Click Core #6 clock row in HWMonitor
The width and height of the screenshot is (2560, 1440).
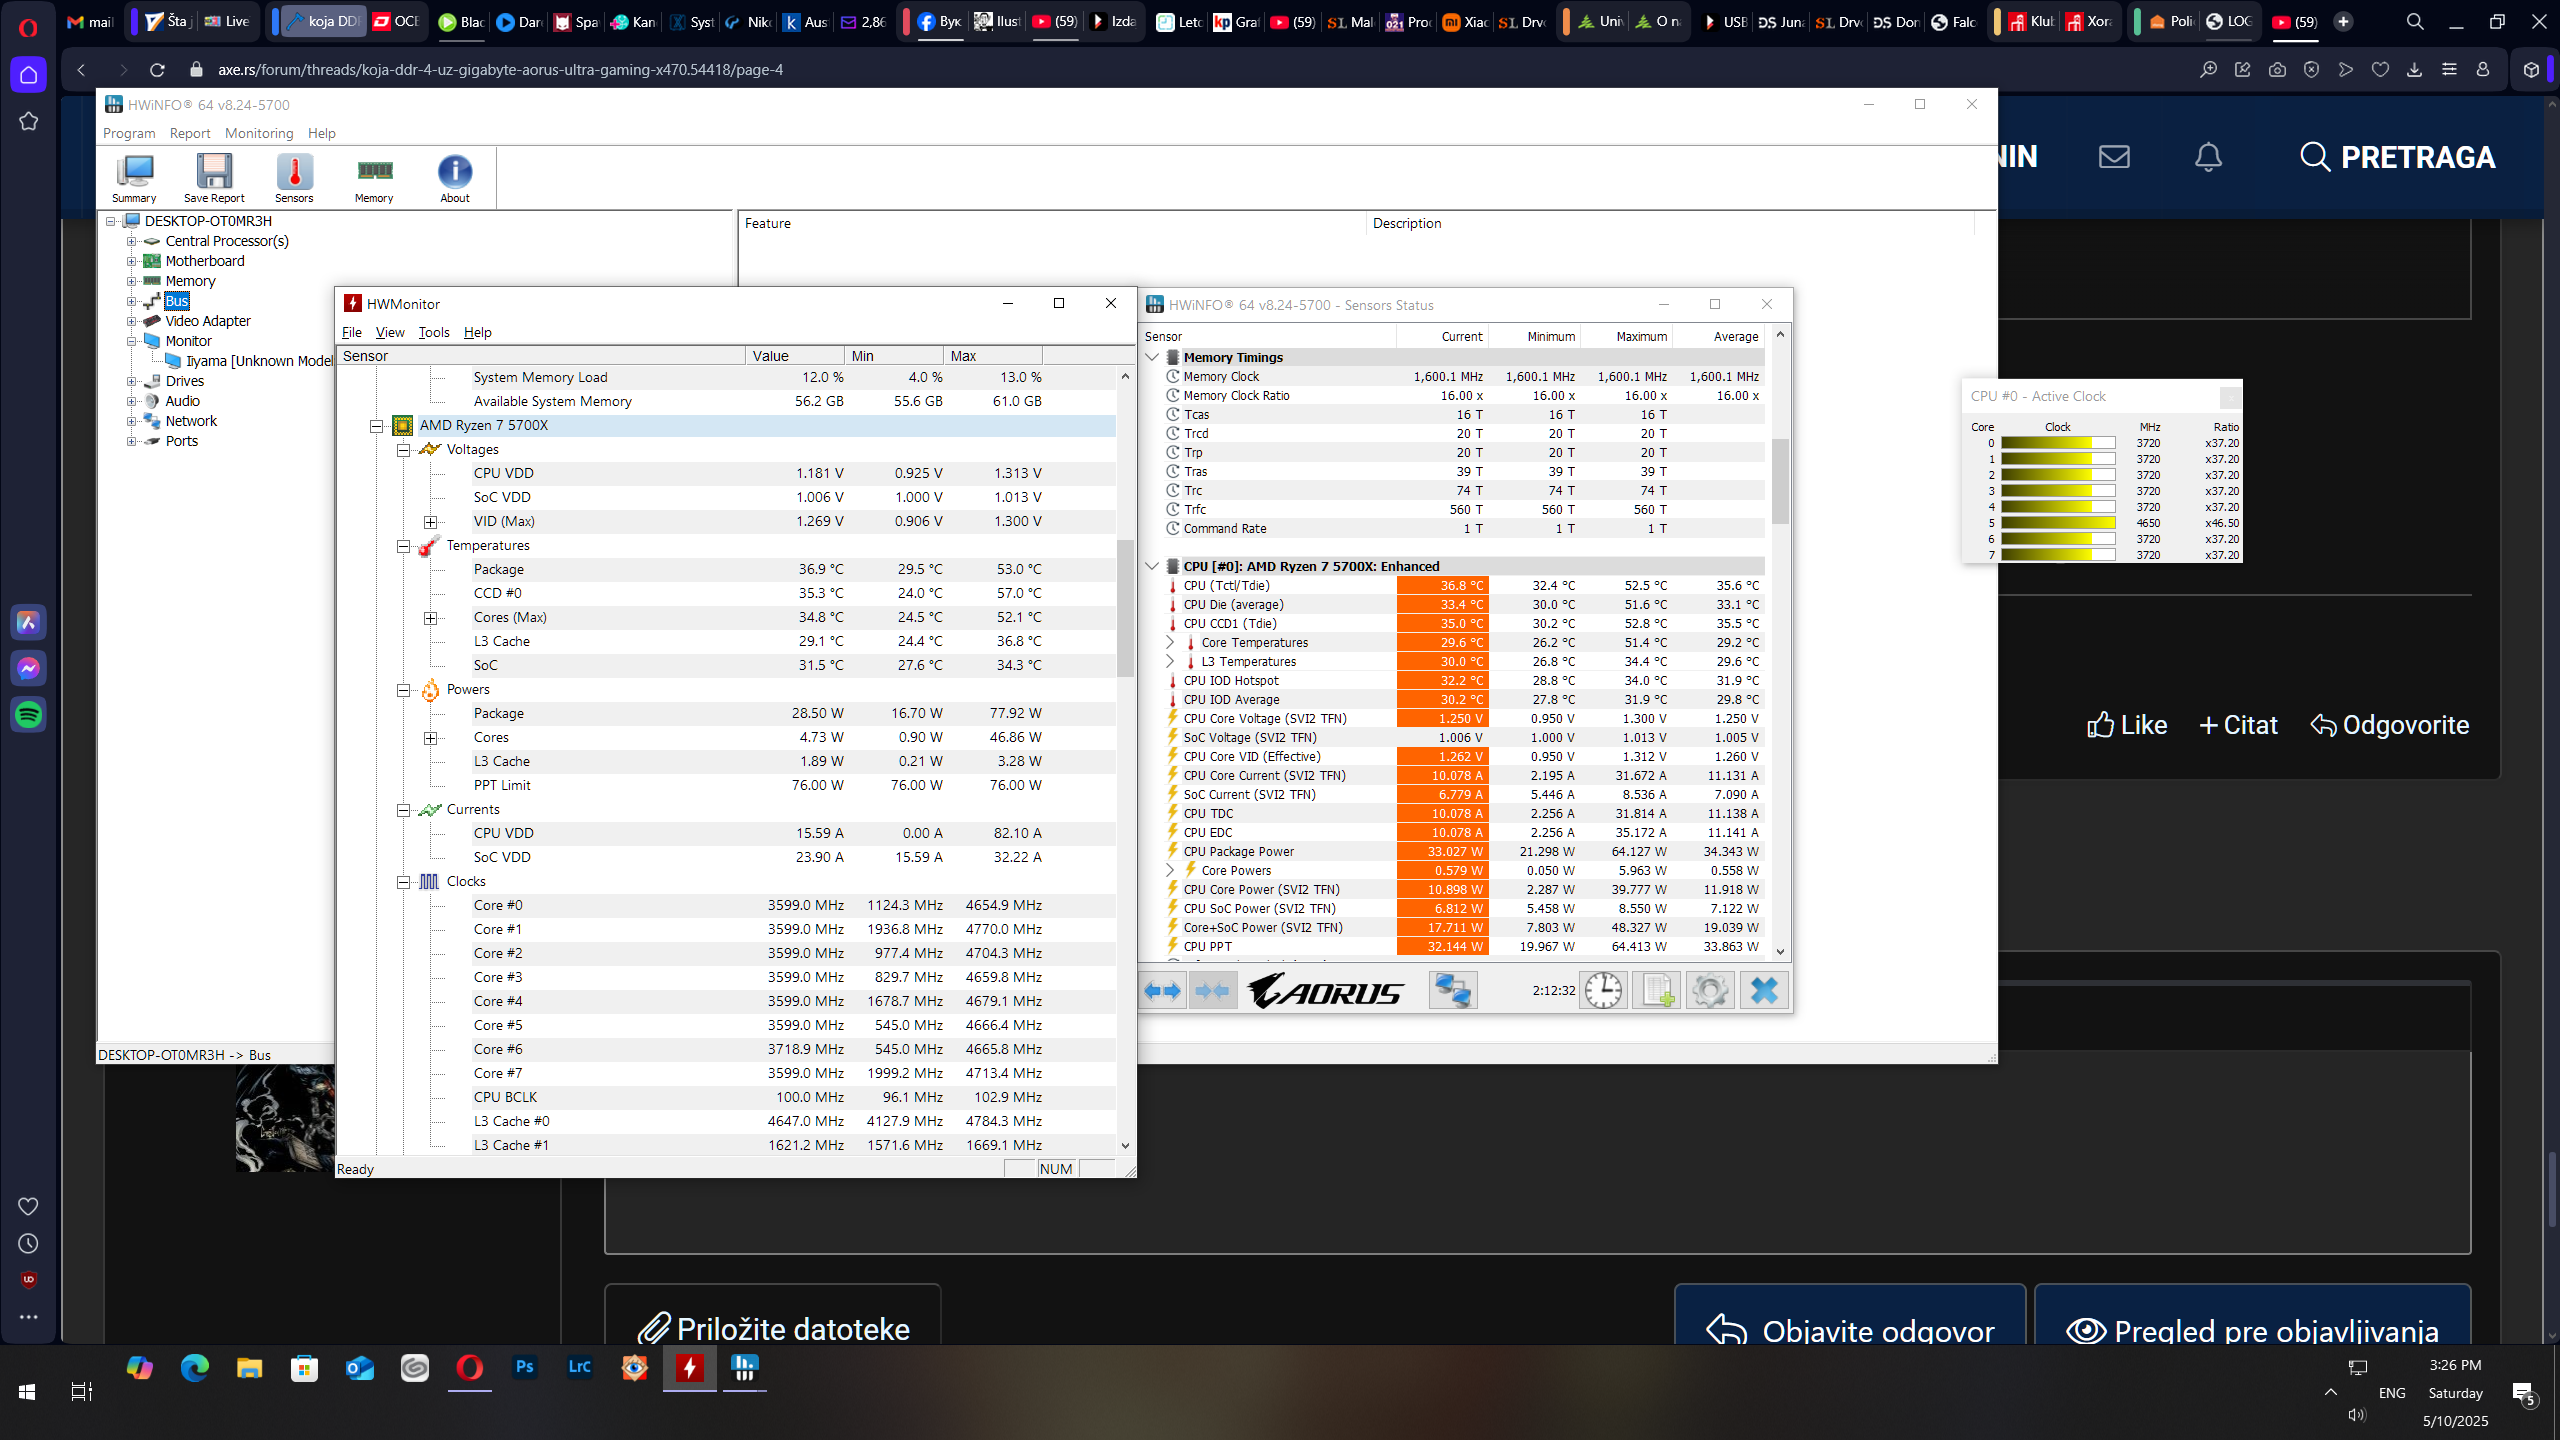(x=740, y=1049)
